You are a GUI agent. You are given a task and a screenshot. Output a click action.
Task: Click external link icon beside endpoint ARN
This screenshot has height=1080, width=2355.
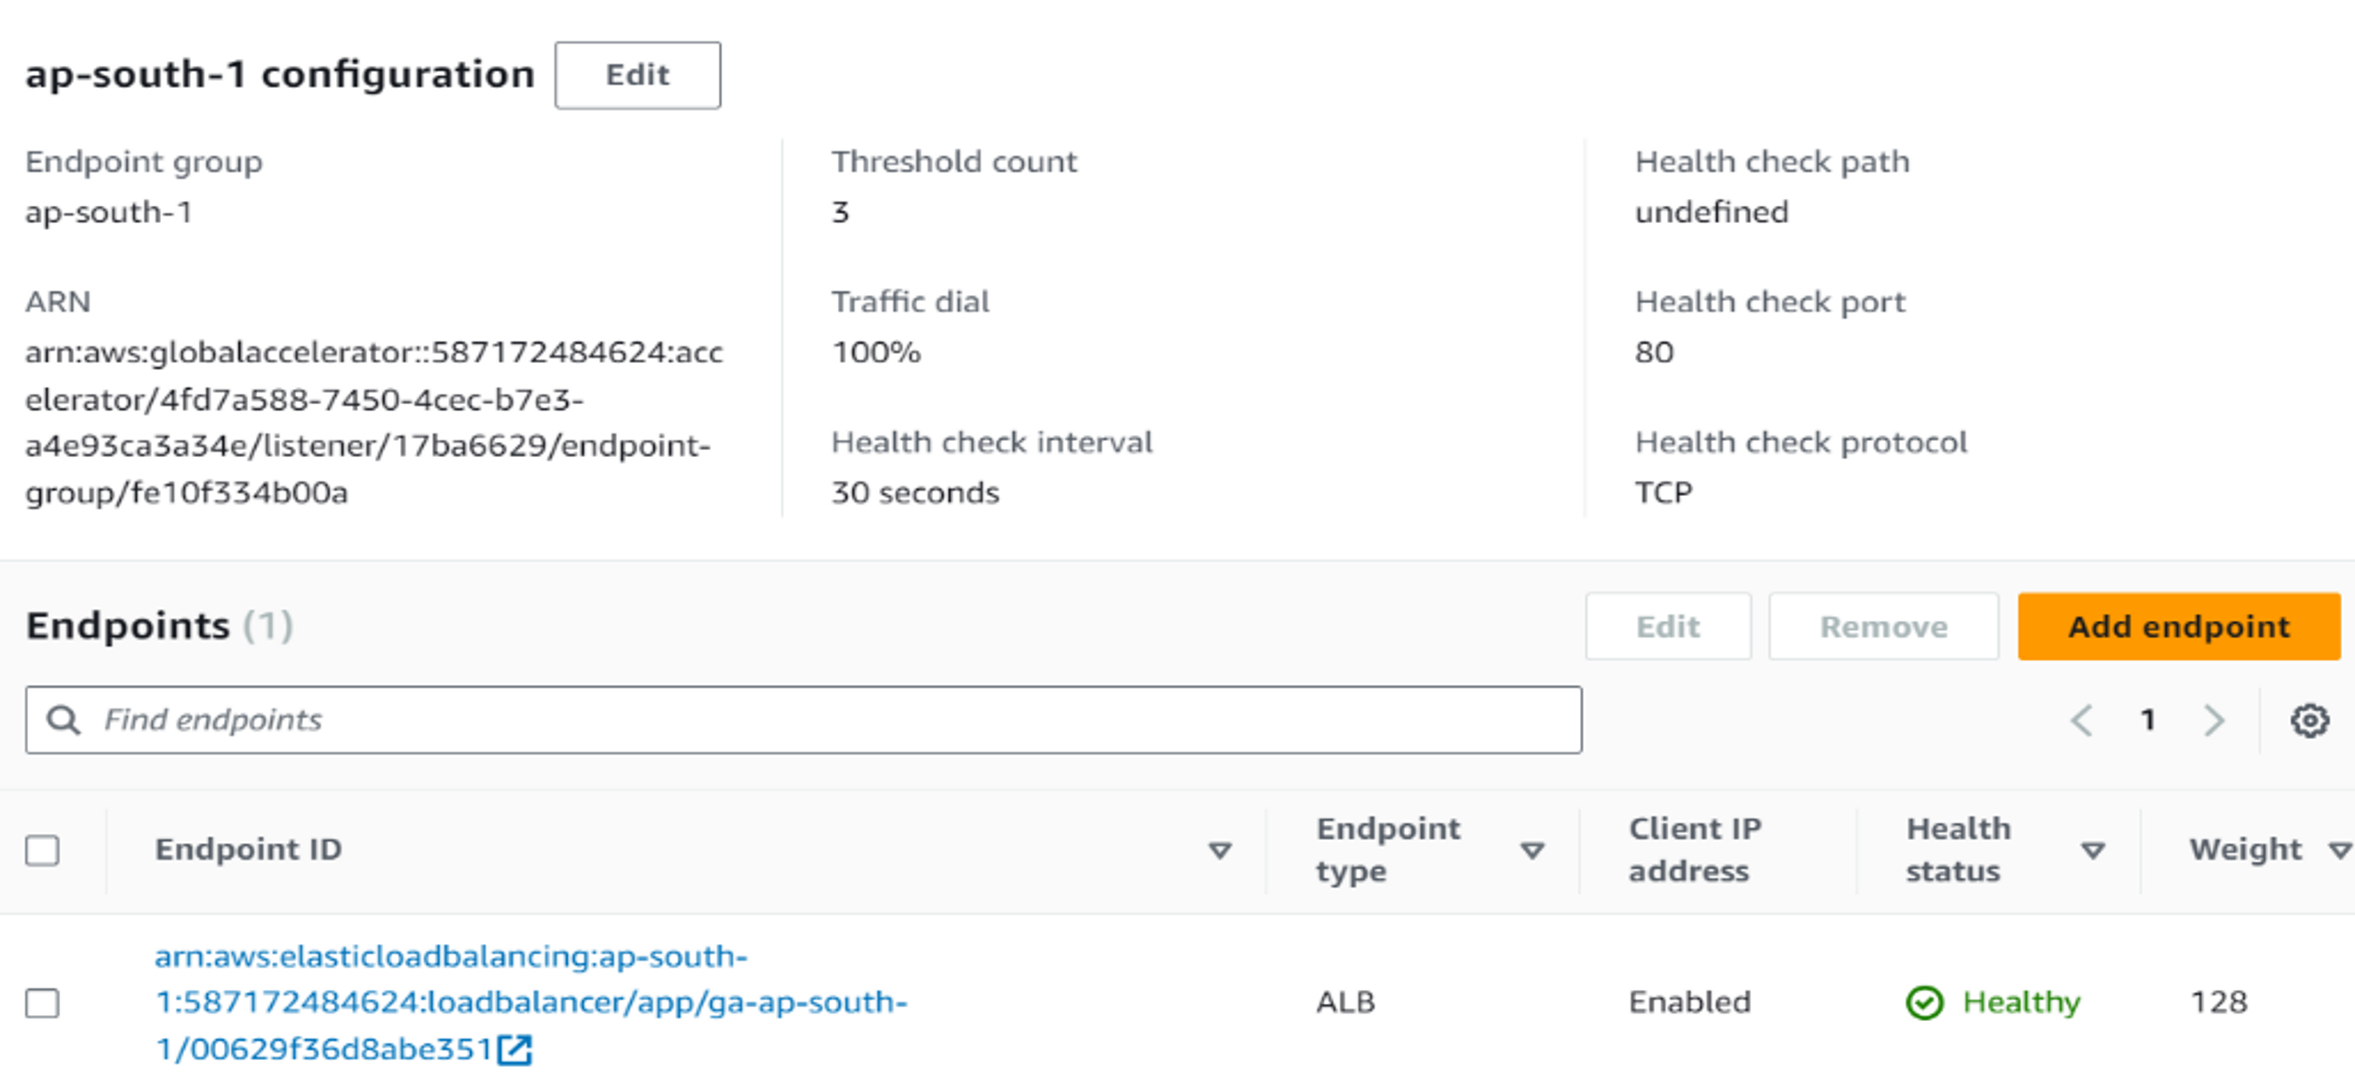(515, 1049)
